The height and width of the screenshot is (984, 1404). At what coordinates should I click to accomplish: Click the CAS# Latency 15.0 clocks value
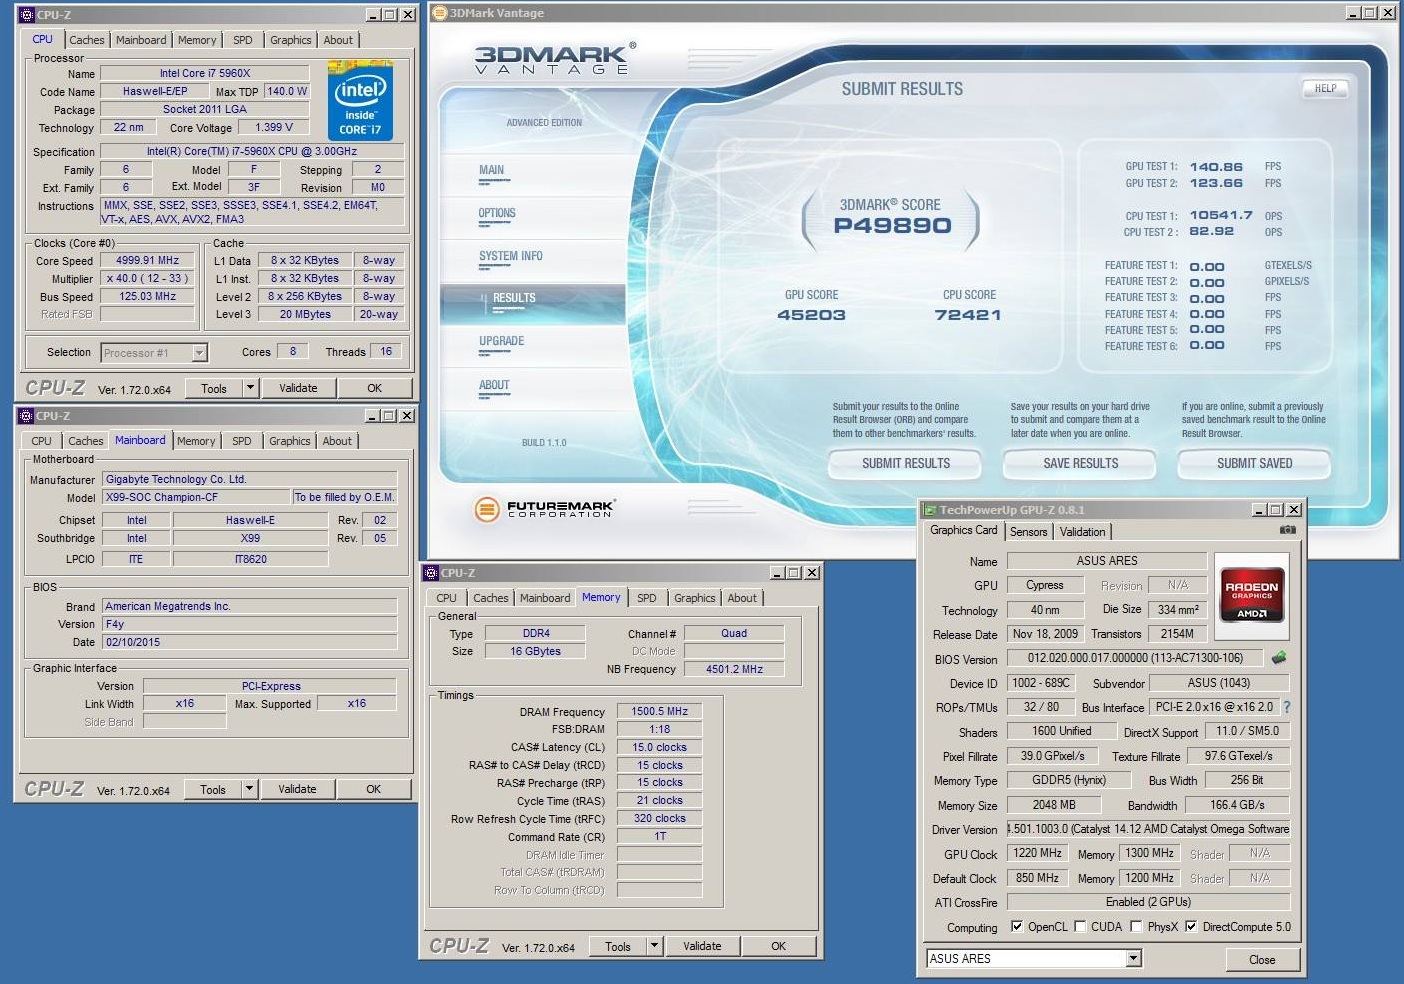pyautogui.click(x=659, y=747)
